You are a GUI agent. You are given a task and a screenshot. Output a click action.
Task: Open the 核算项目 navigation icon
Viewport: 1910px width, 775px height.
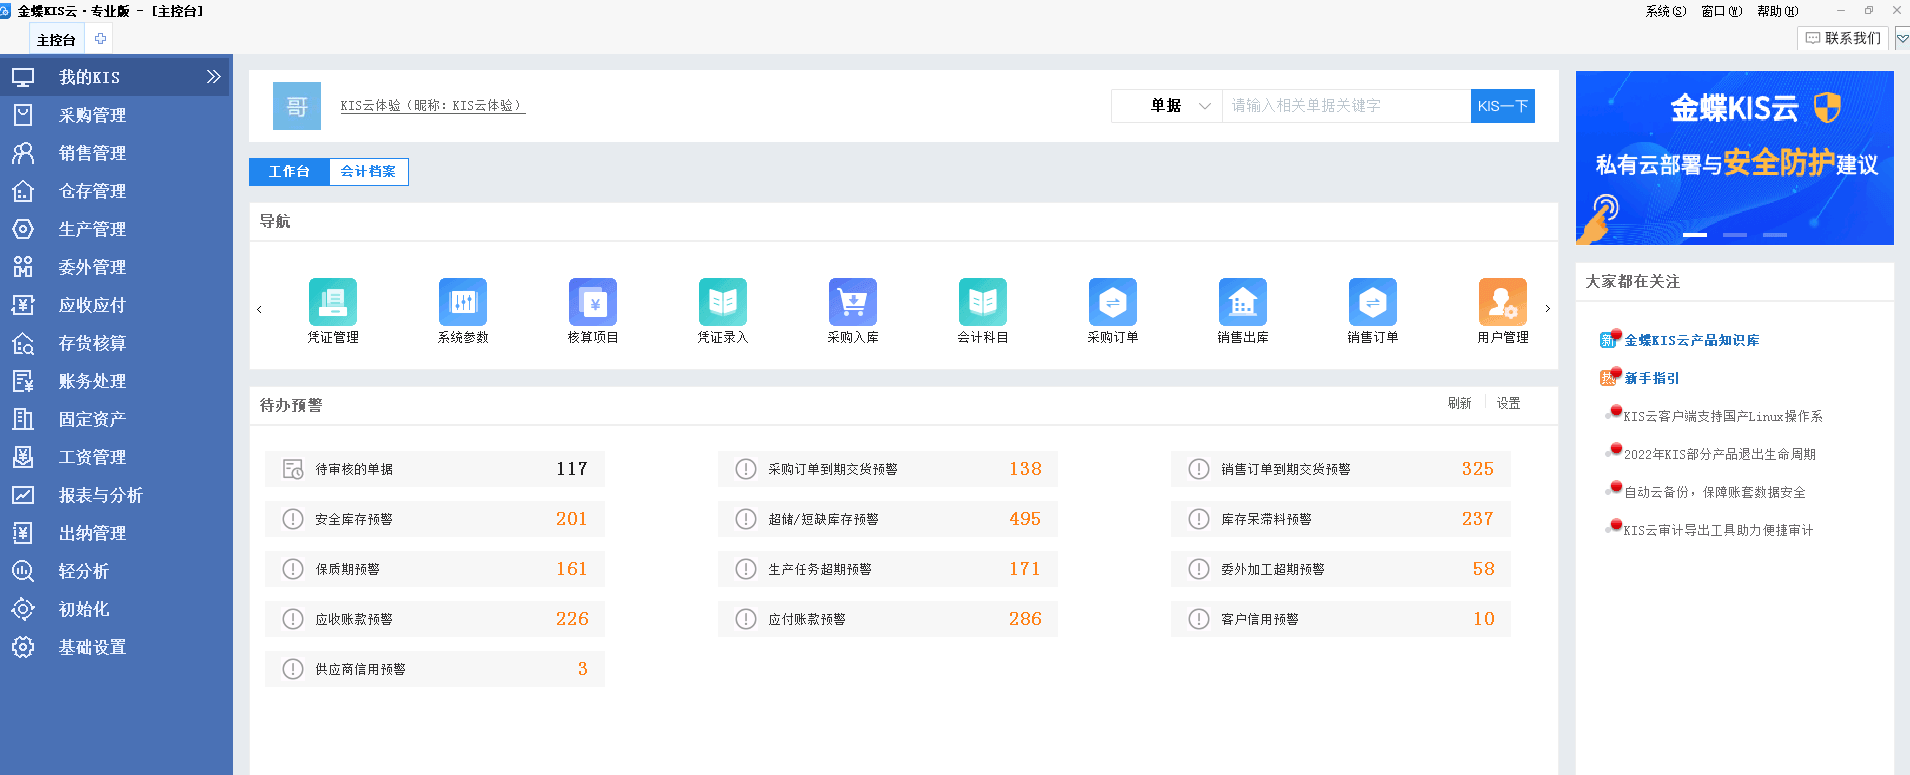pos(593,302)
